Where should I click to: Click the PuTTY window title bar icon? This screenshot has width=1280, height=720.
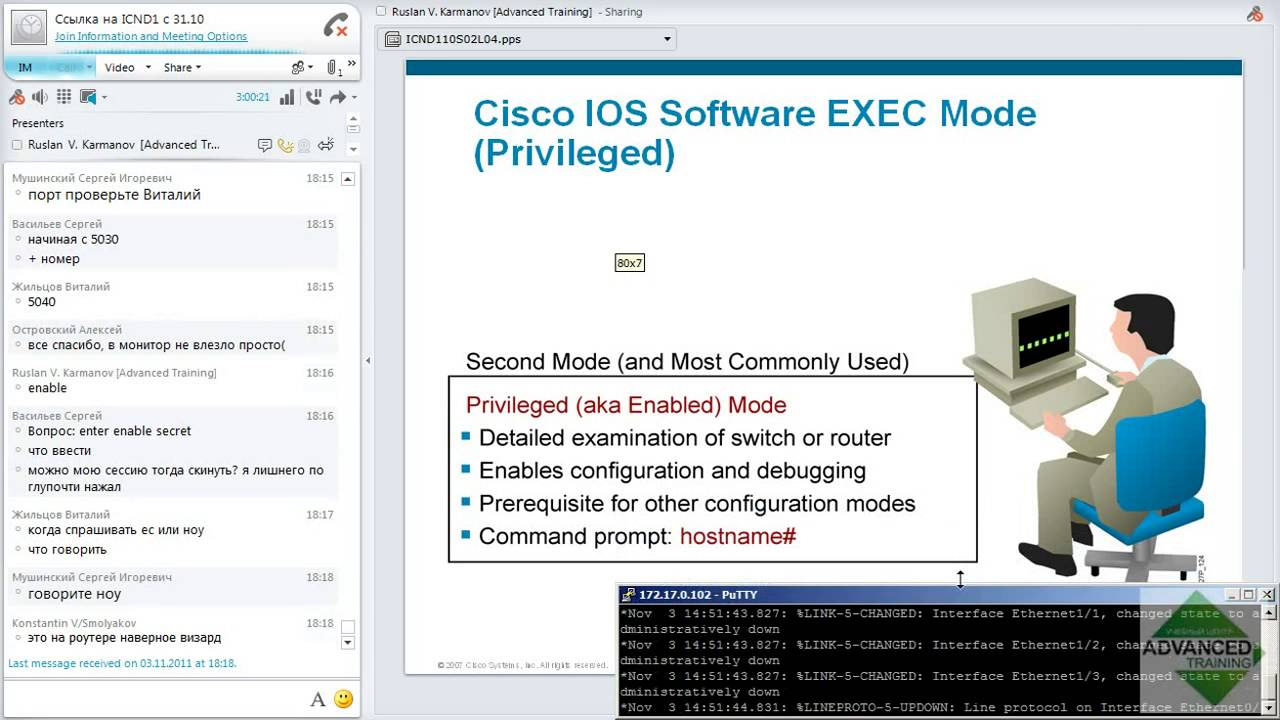point(628,595)
